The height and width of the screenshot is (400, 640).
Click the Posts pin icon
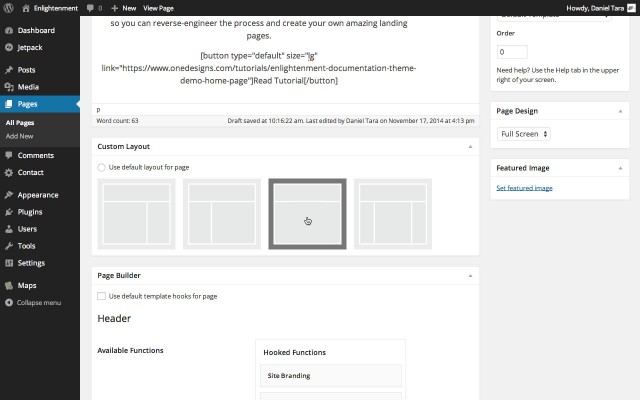click(x=9, y=70)
